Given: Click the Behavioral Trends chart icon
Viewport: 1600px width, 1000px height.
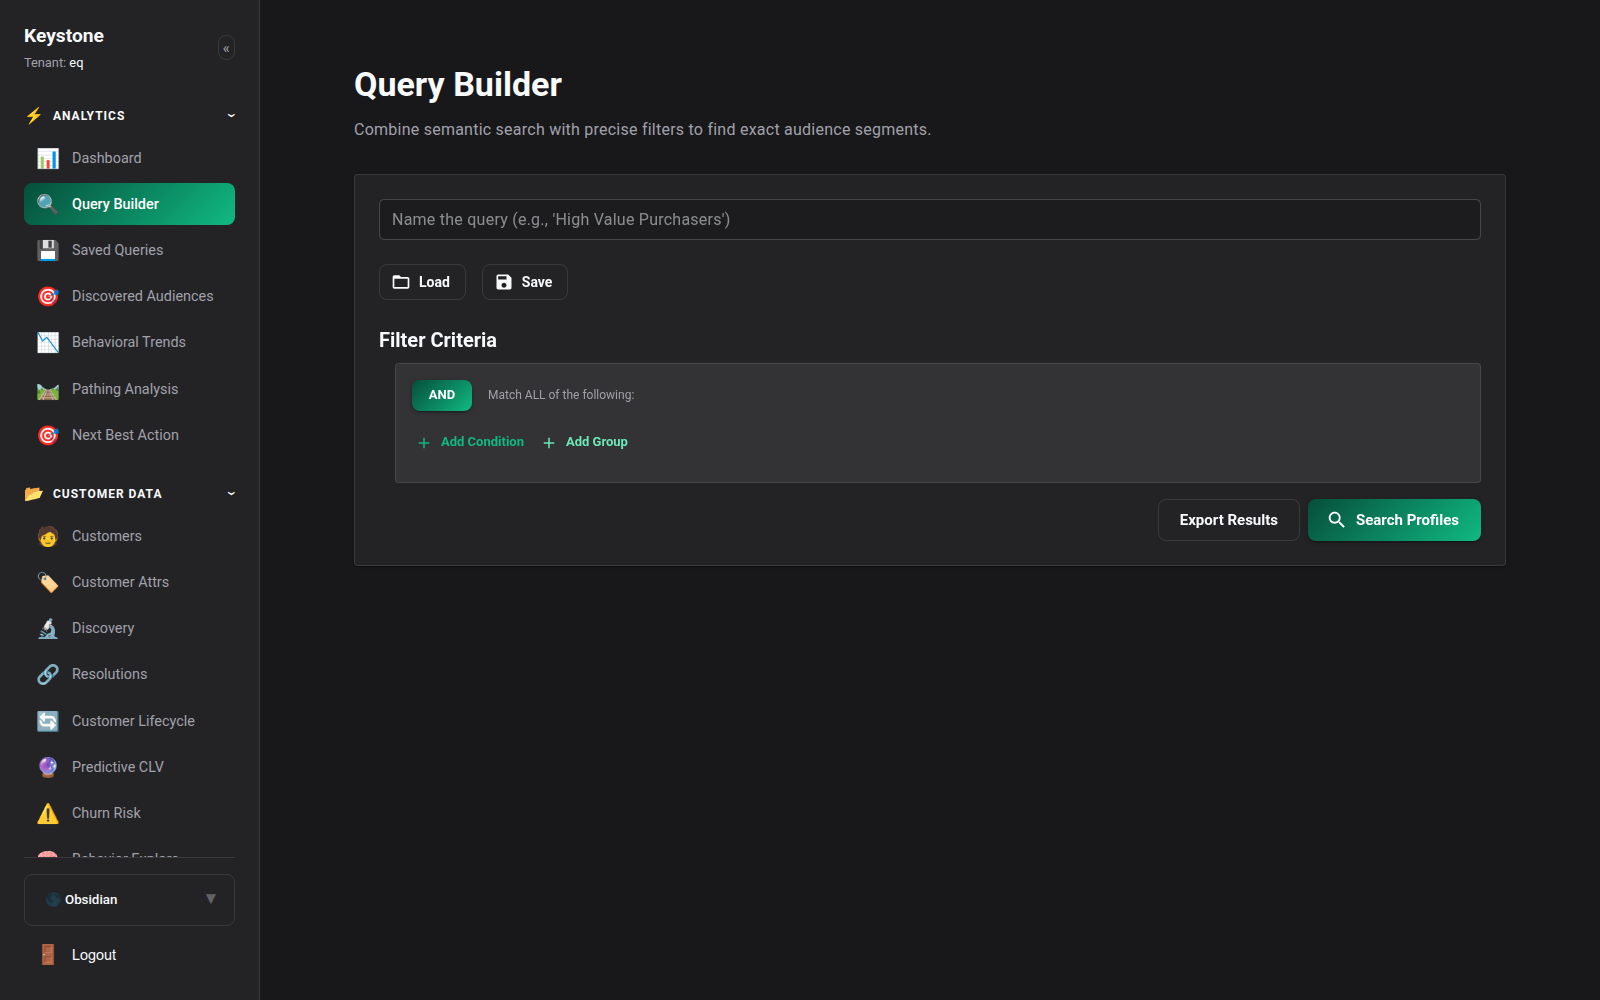Looking at the screenshot, I should click(x=48, y=342).
